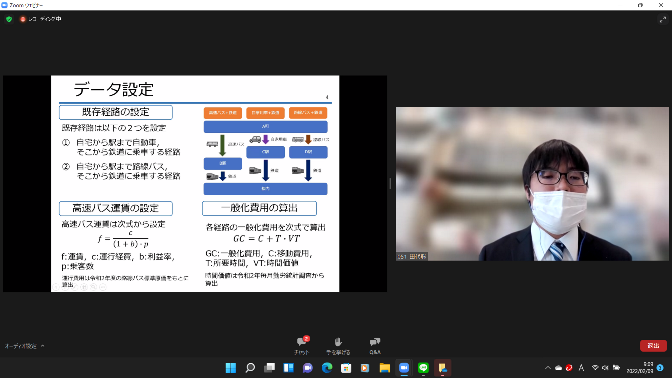
Task: Open the volume control in system tray
Action: 605,368
